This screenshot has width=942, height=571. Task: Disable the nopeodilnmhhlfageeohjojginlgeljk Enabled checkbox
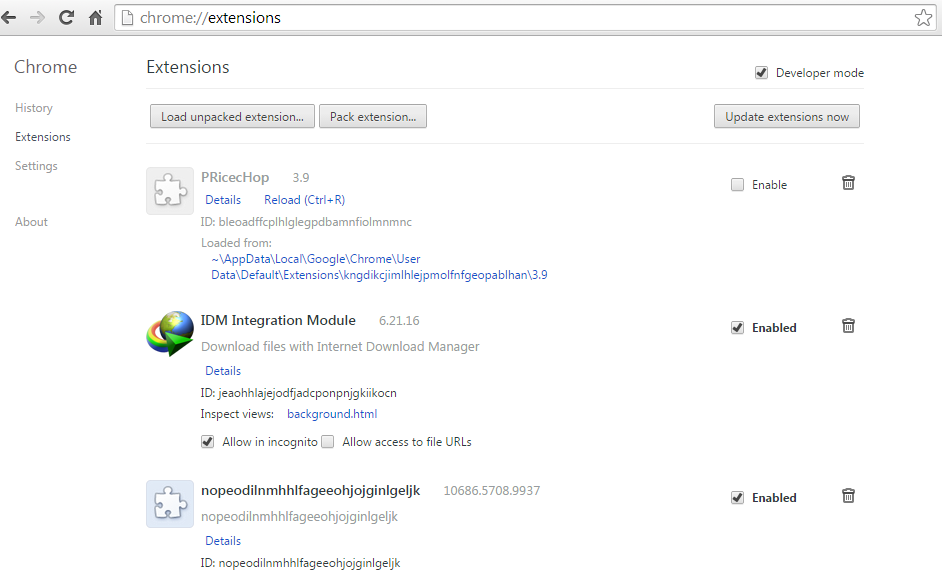point(737,498)
